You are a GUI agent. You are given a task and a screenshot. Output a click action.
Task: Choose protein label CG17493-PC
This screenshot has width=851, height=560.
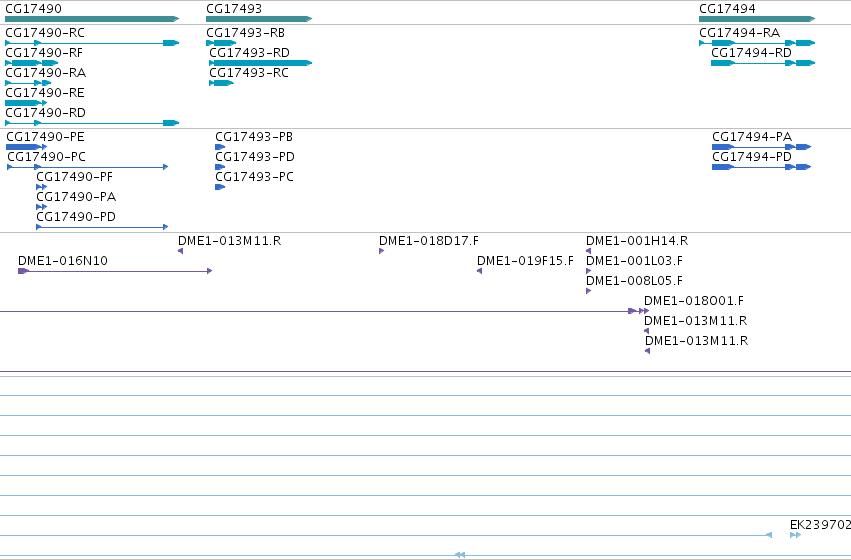[x=255, y=177]
